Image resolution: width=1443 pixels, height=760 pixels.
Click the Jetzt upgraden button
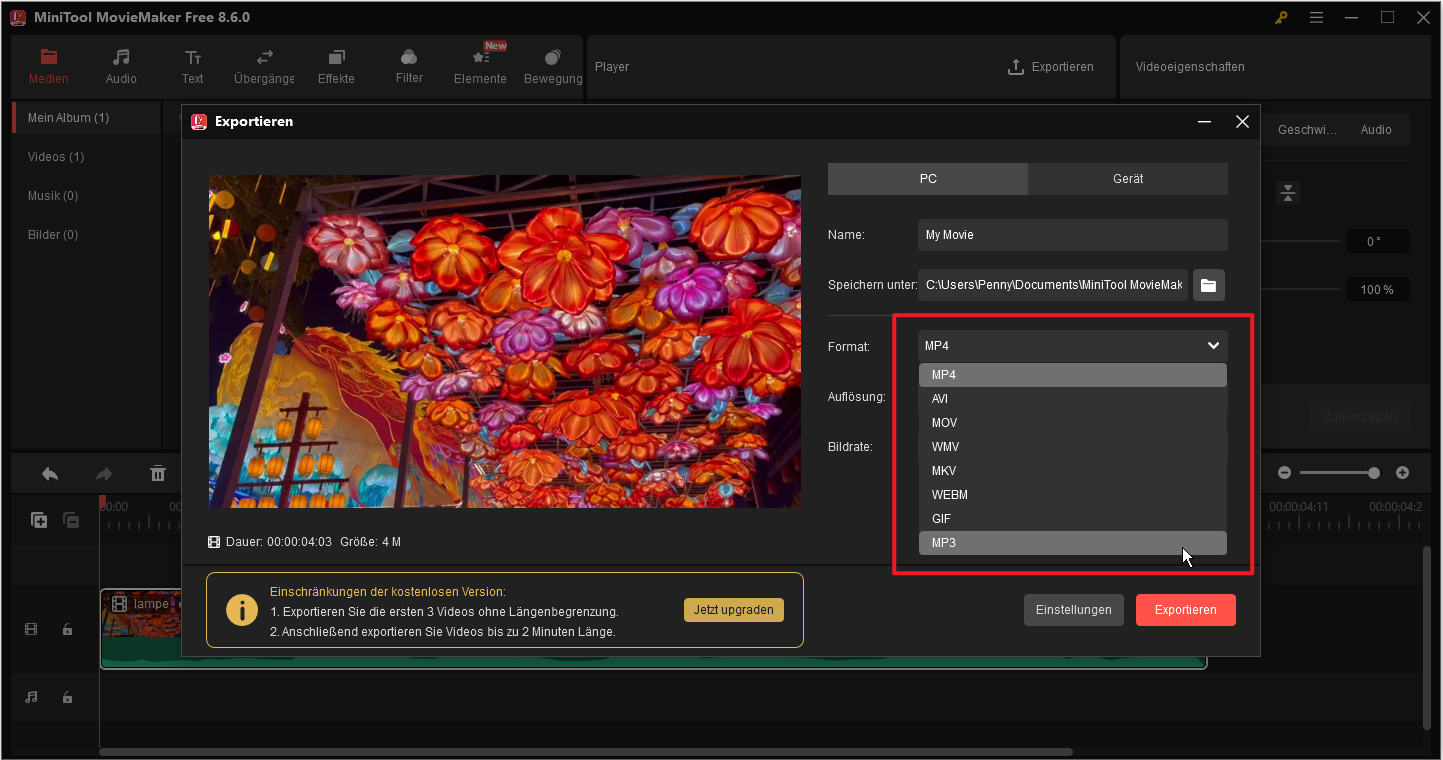click(x=733, y=609)
